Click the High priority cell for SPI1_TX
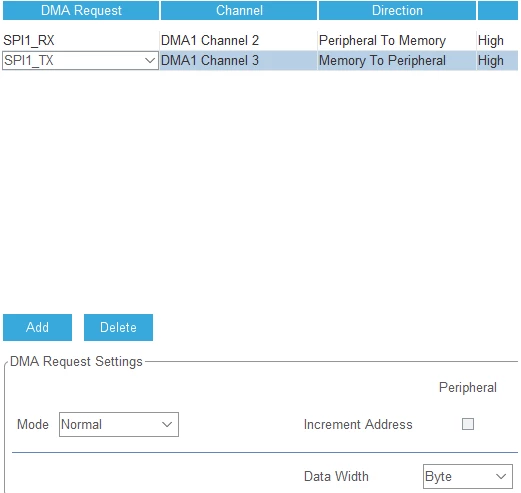The width and height of the screenshot is (521, 493). pos(497,60)
